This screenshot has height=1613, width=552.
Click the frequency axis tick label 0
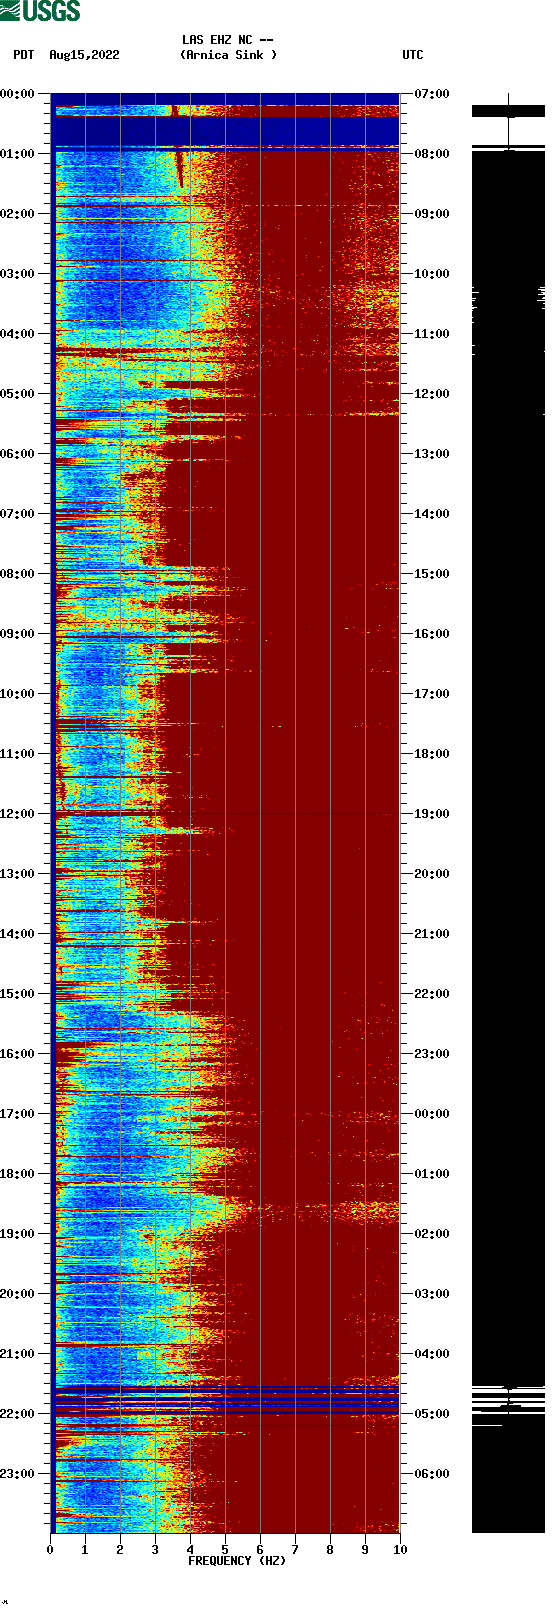tap(50, 1550)
